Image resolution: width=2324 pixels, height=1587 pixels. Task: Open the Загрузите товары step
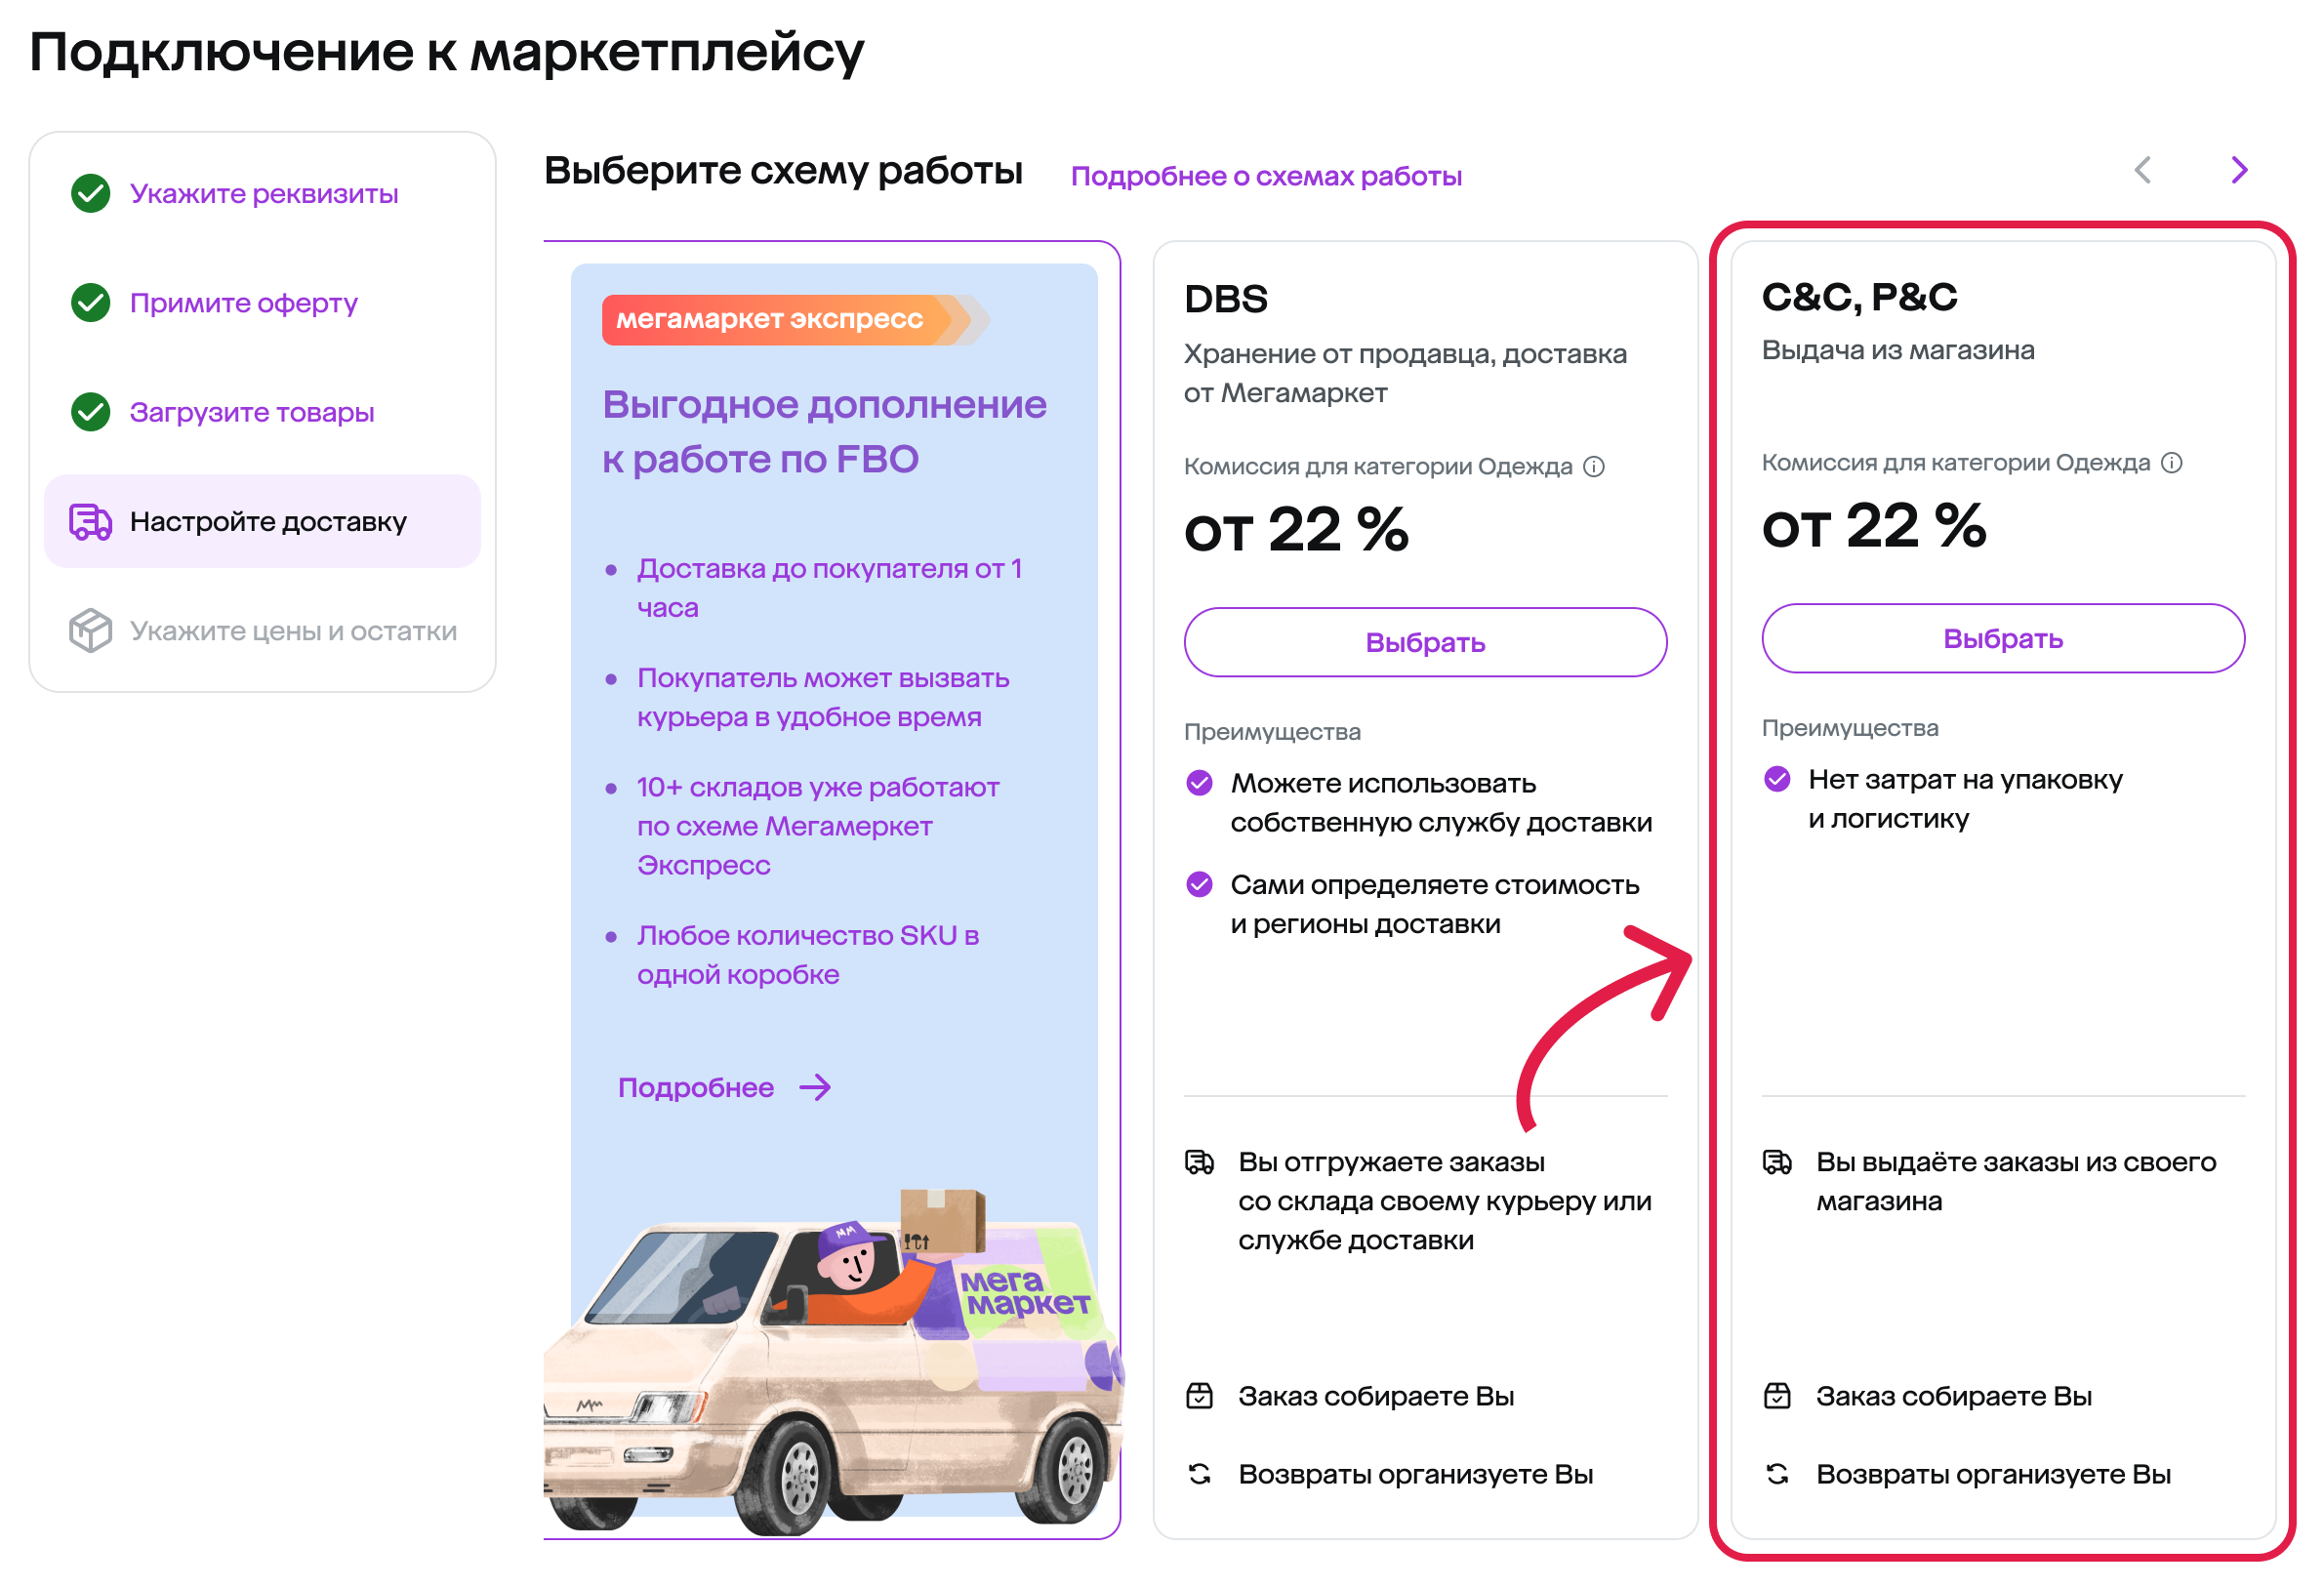[251, 412]
